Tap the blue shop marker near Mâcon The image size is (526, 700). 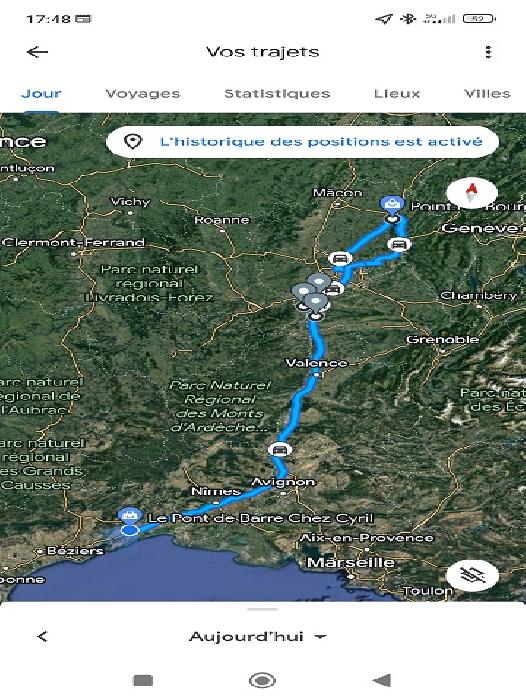392,204
